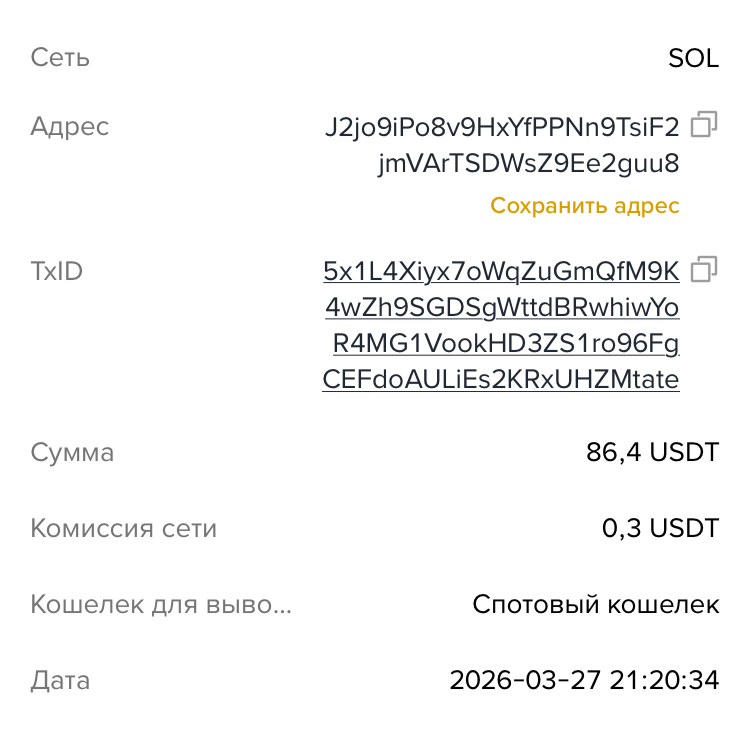The image size is (750, 741).
Task: Click the Сумма label
Action: pos(72,453)
